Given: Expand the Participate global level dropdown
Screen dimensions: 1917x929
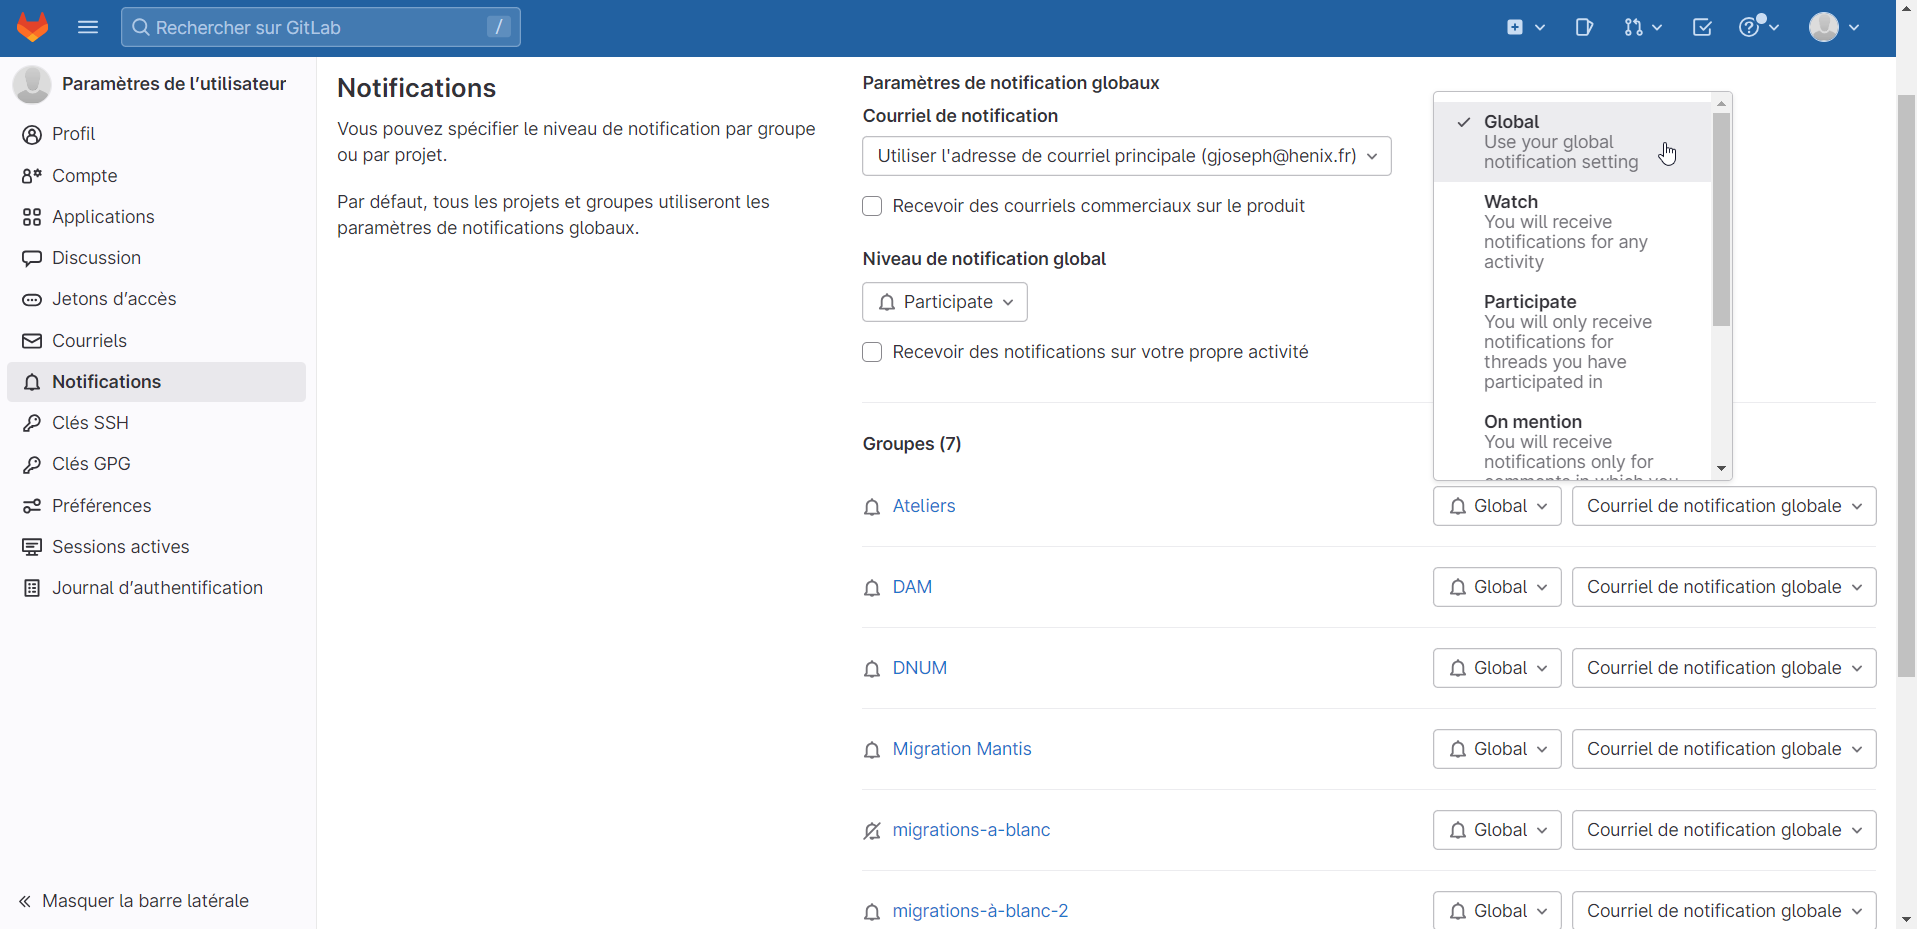Looking at the screenshot, I should tap(945, 302).
